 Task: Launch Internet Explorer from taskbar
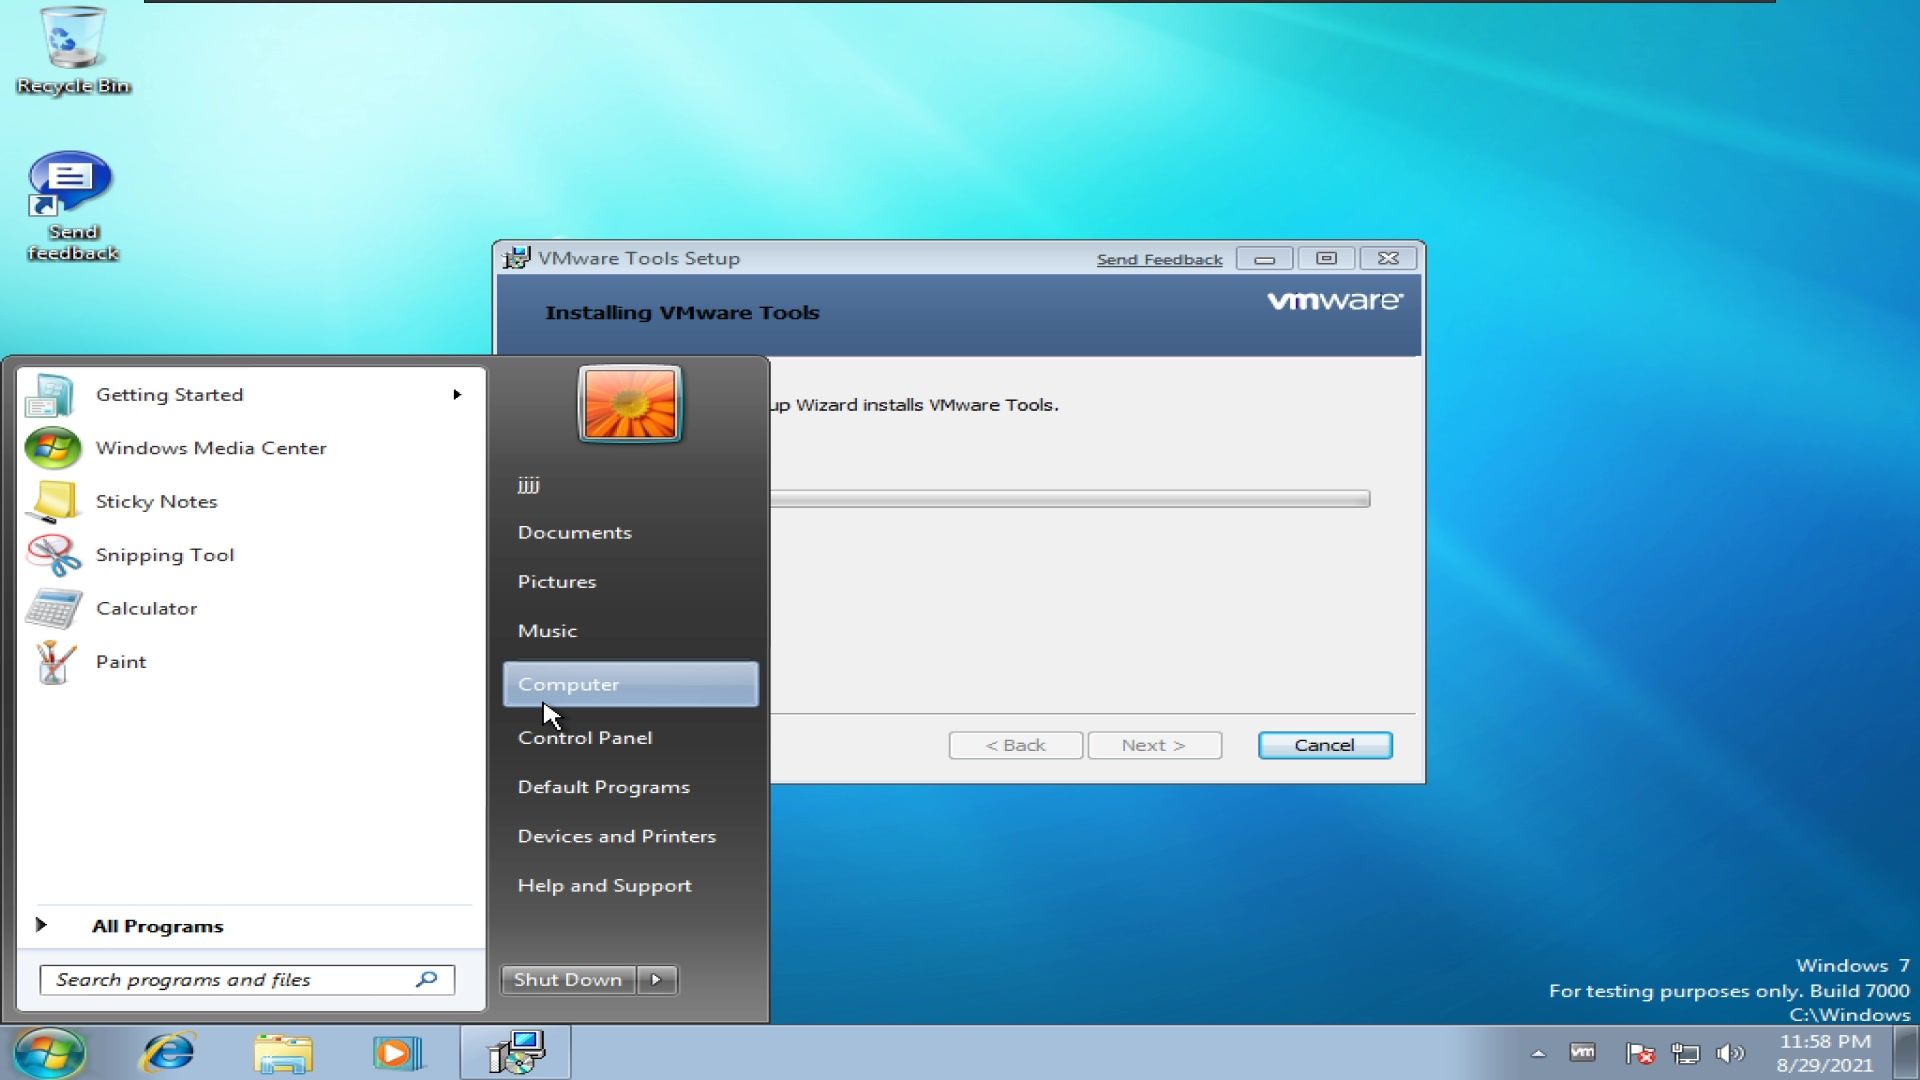pos(169,1053)
